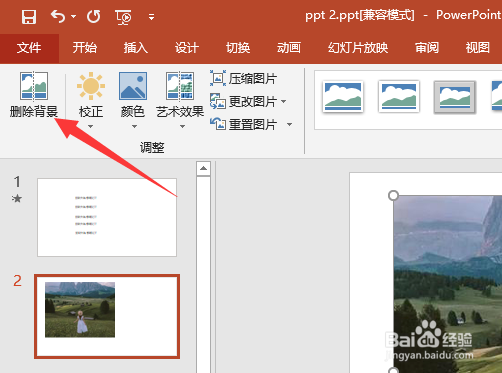The height and width of the screenshot is (373, 502).
Task: Click the 重置图片 icon
Action: 218,124
